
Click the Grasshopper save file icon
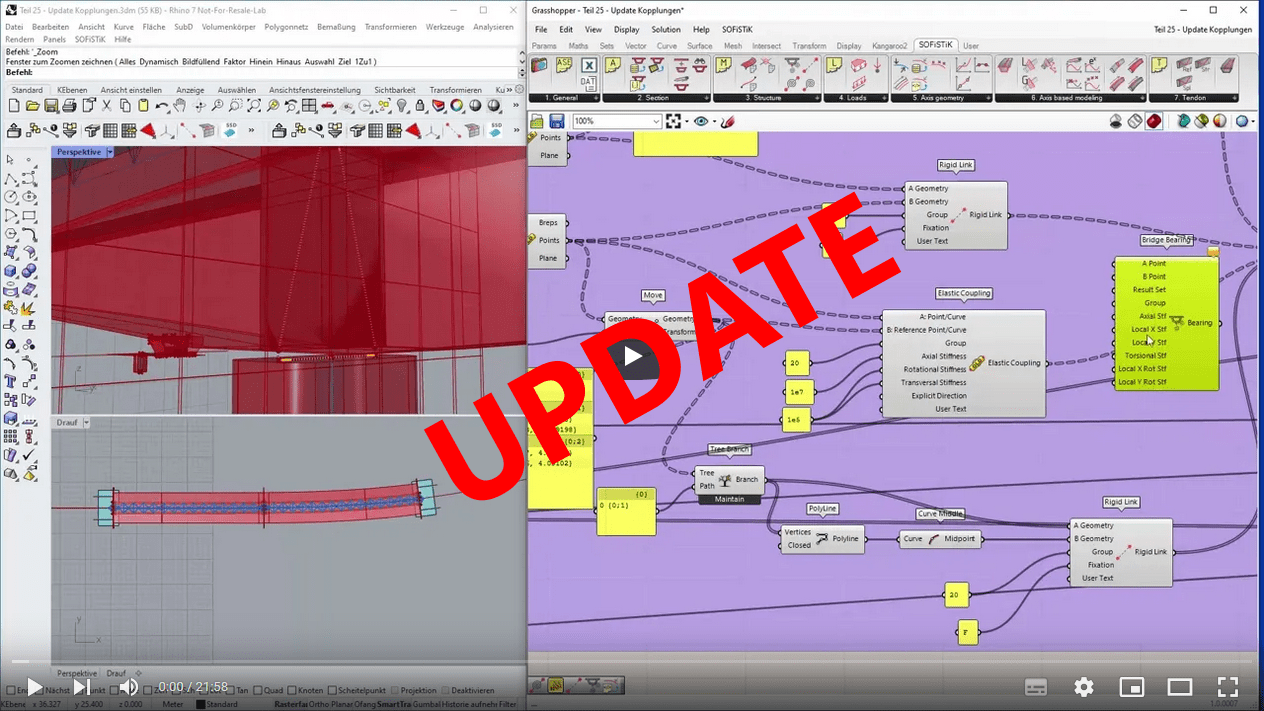tap(557, 121)
